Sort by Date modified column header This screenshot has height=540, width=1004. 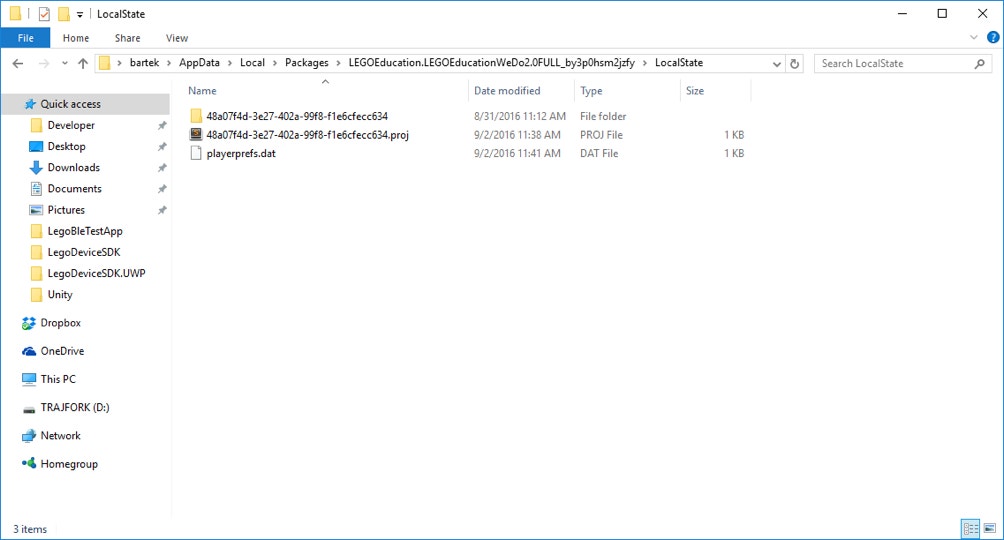(x=507, y=91)
